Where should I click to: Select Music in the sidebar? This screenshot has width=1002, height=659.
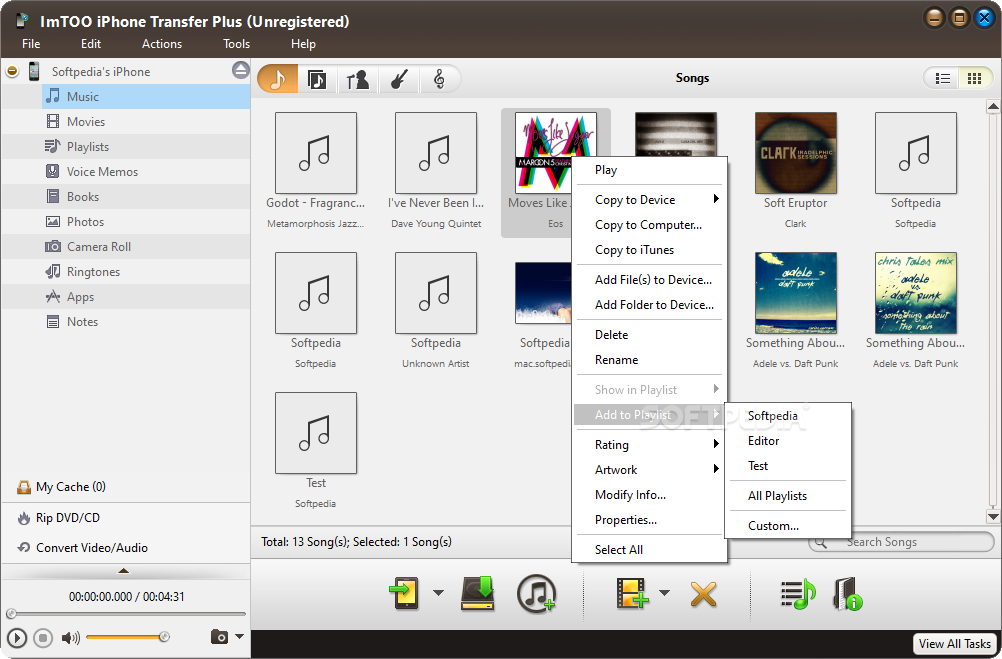[126, 97]
